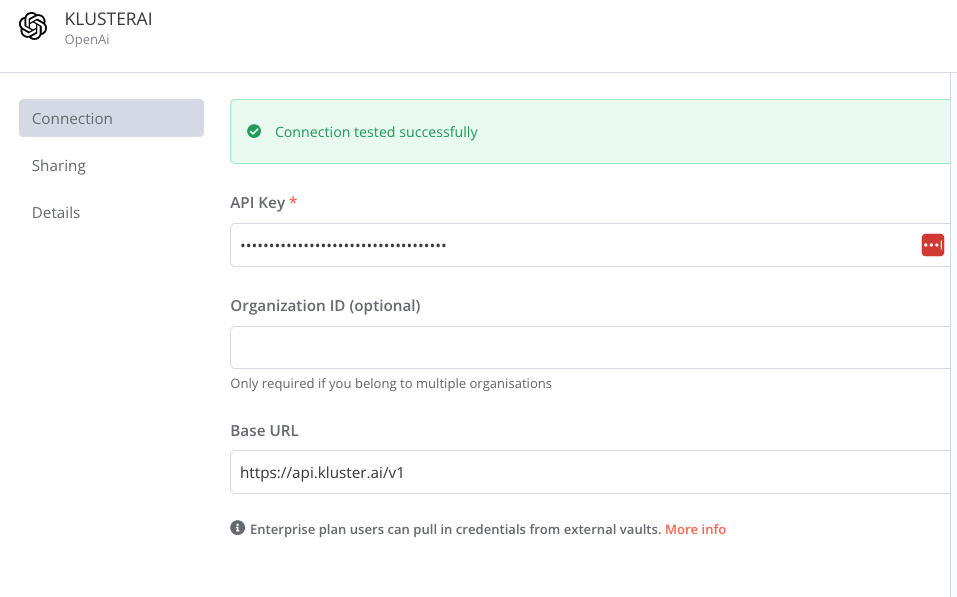The width and height of the screenshot is (957, 597).
Task: Click the required asterisk beside API Key
Action: point(293,200)
